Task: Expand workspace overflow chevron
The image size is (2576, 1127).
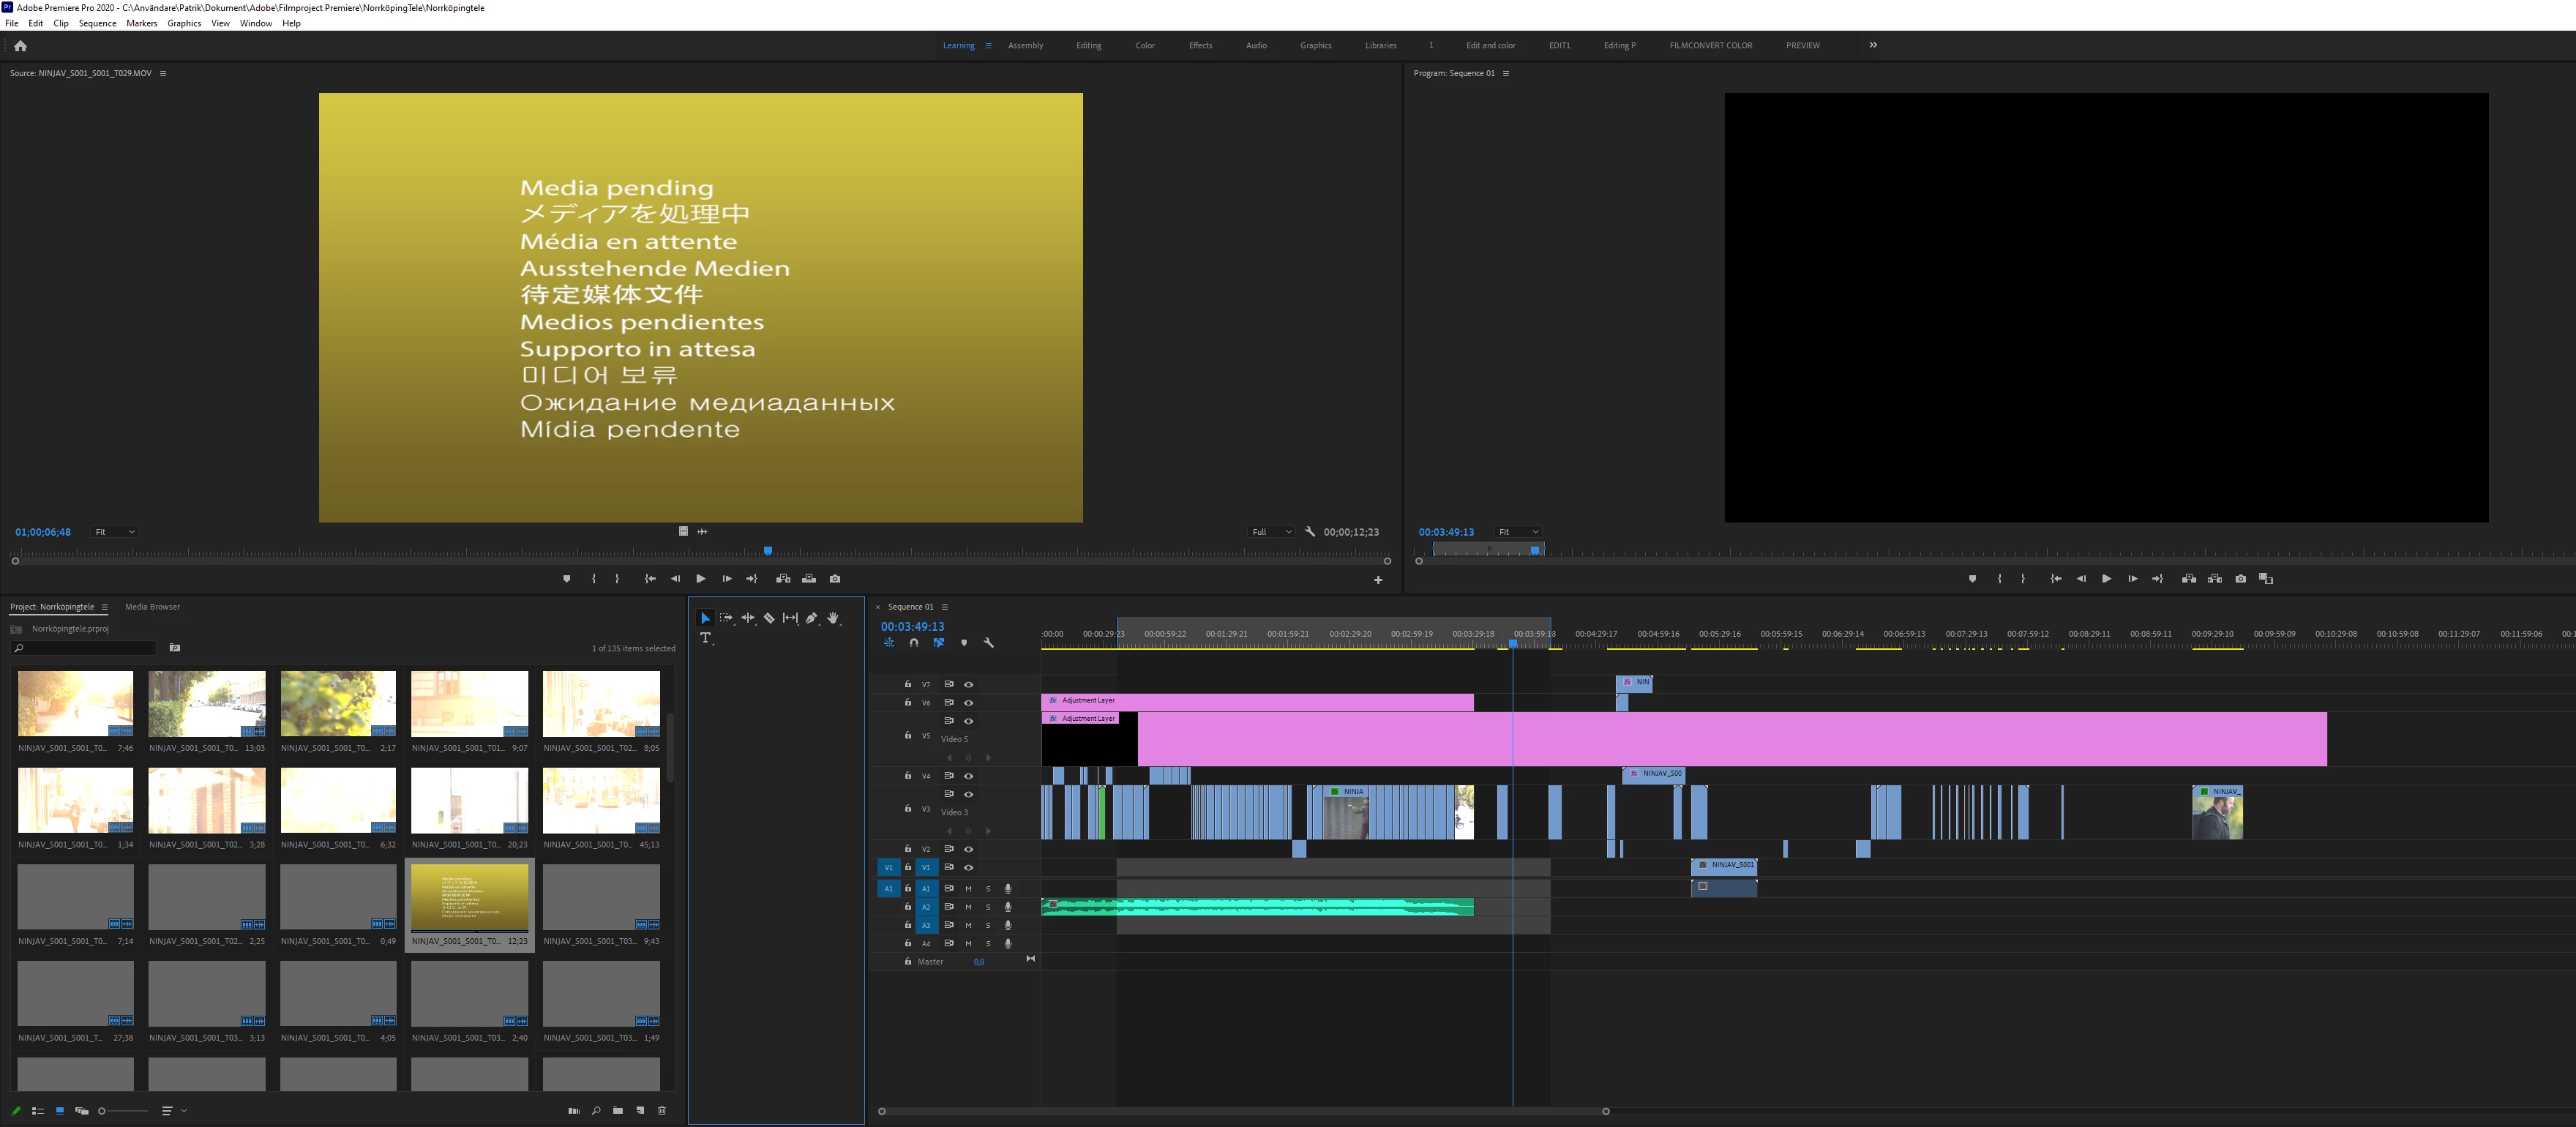Action: point(1873,45)
